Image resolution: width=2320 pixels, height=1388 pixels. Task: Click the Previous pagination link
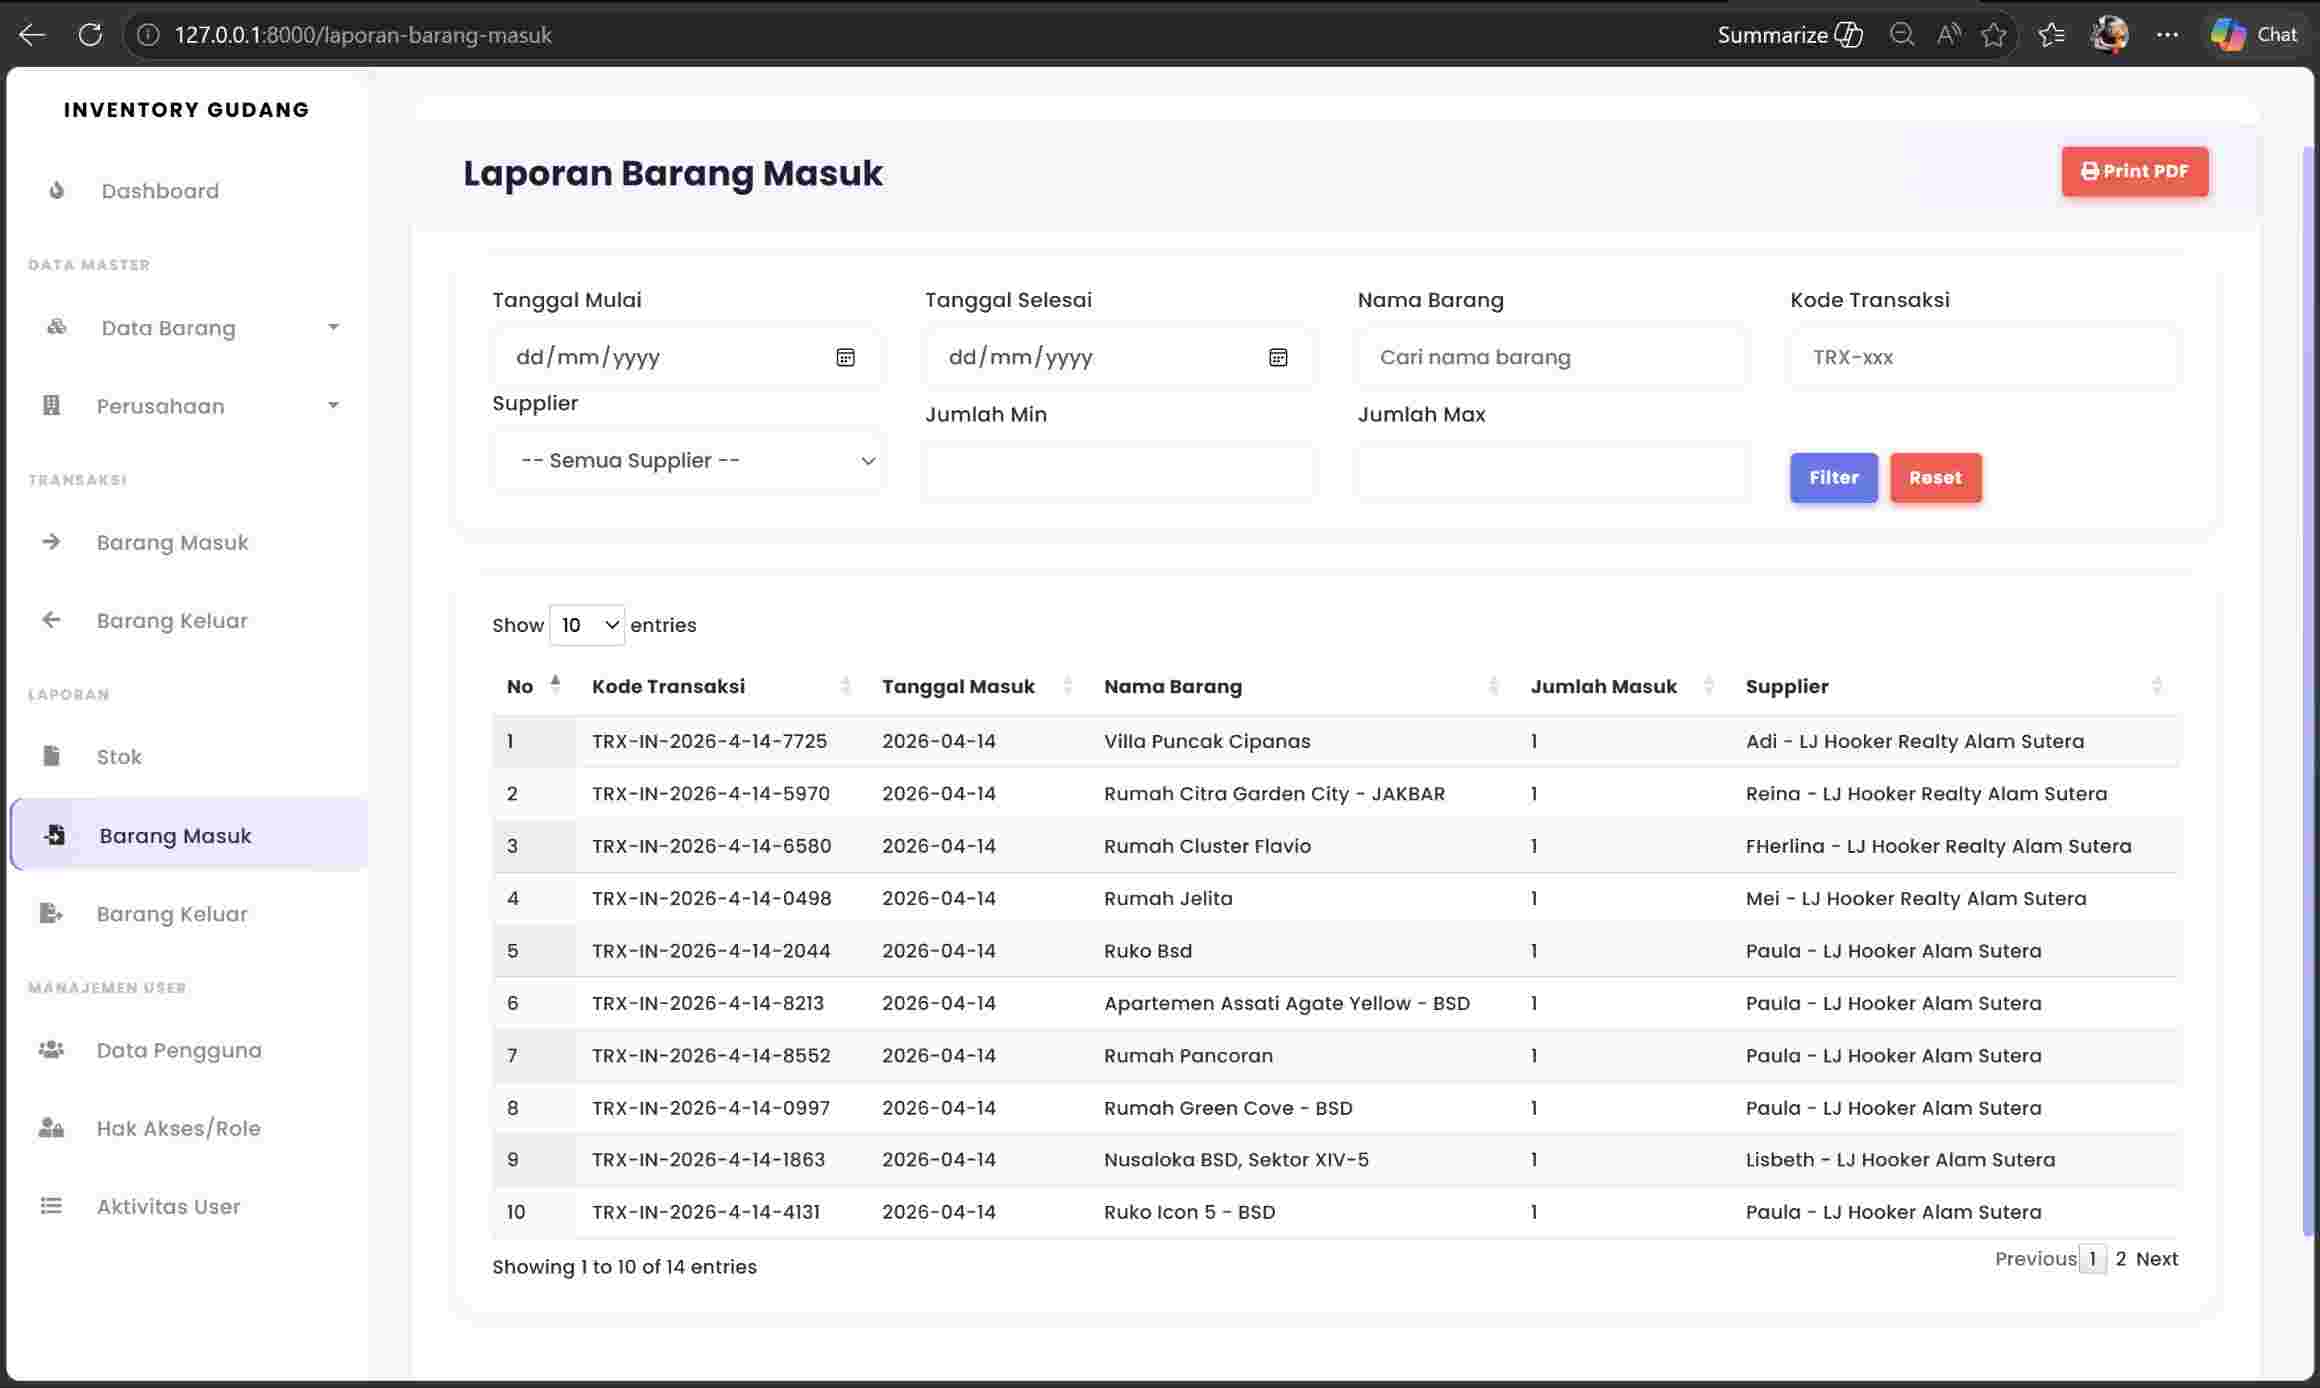(2035, 1258)
